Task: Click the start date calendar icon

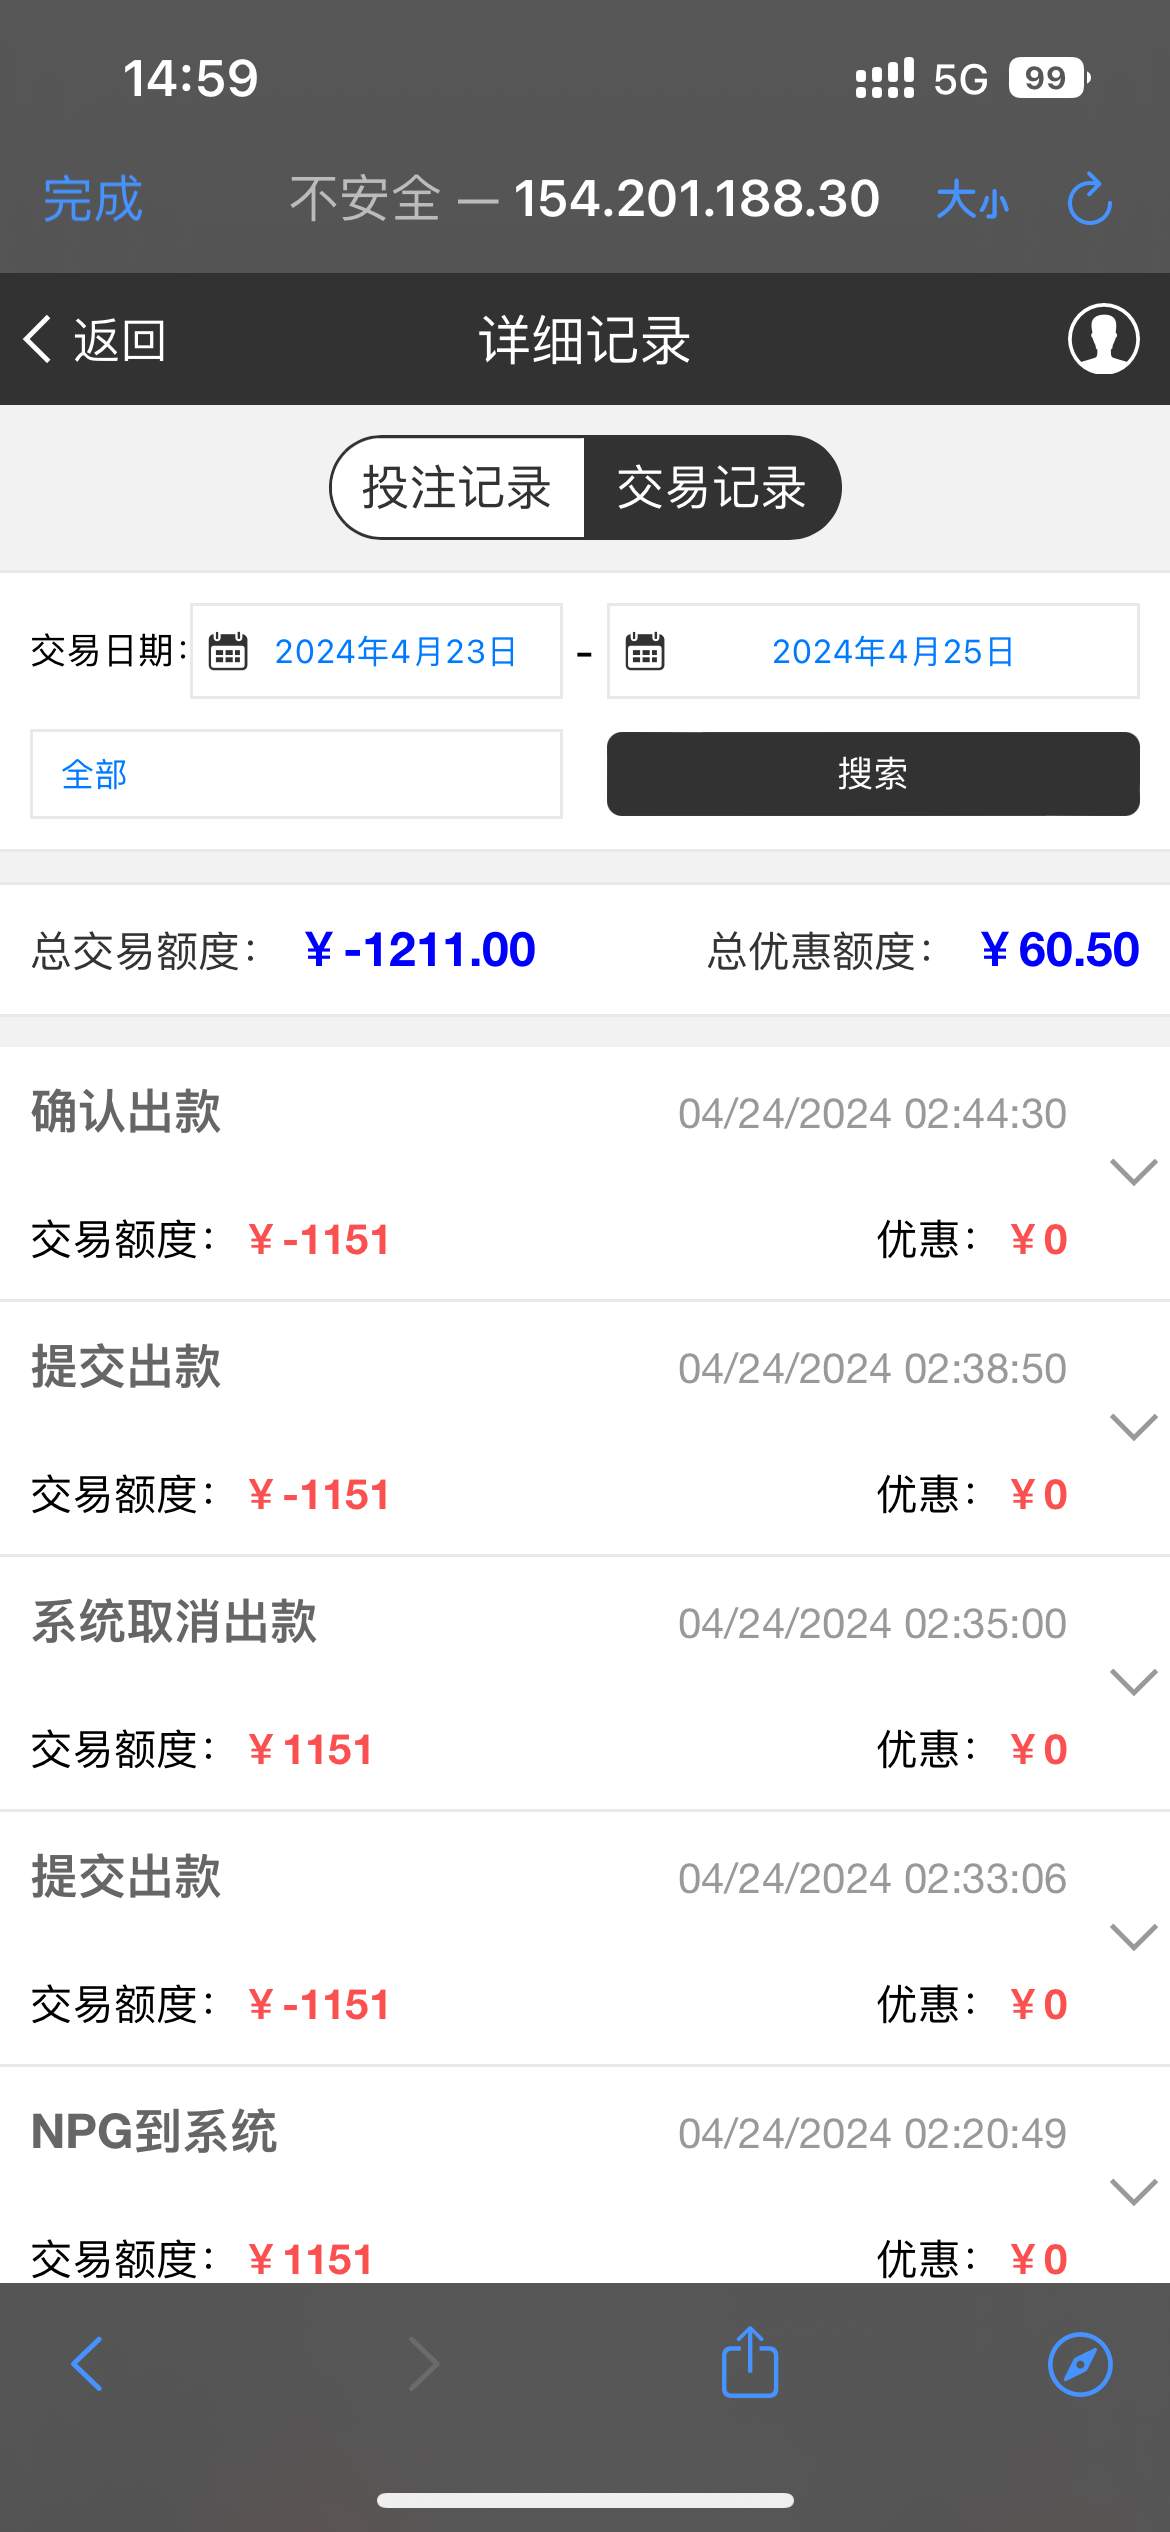Action: 228,652
